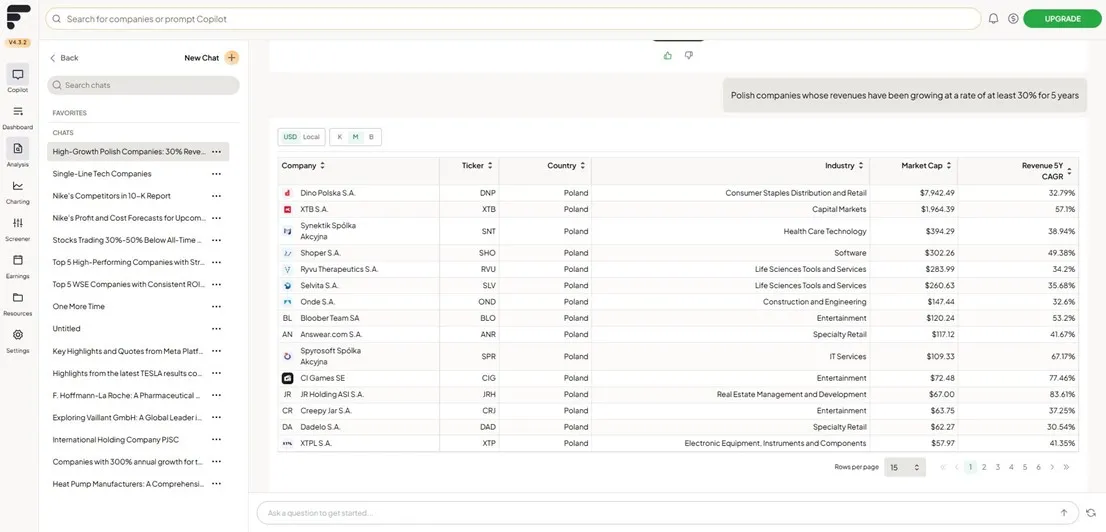1106x532 pixels.
Task: Open Key Highlights and Quotes from Meta chat
Action: (128, 351)
